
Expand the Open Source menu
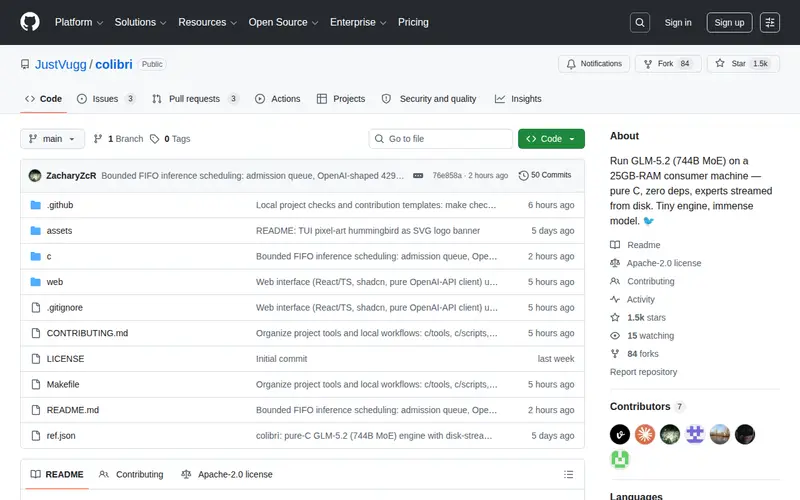[283, 22]
